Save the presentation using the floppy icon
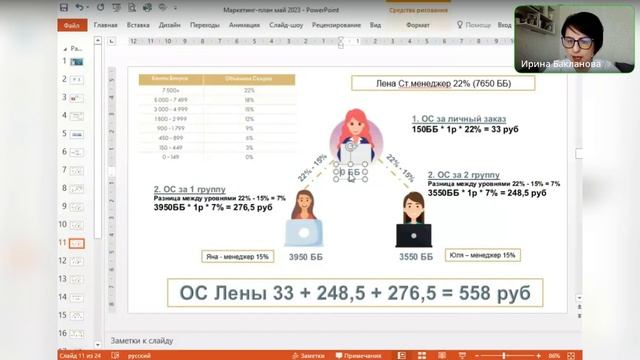The height and width of the screenshot is (360, 640). 64,7
